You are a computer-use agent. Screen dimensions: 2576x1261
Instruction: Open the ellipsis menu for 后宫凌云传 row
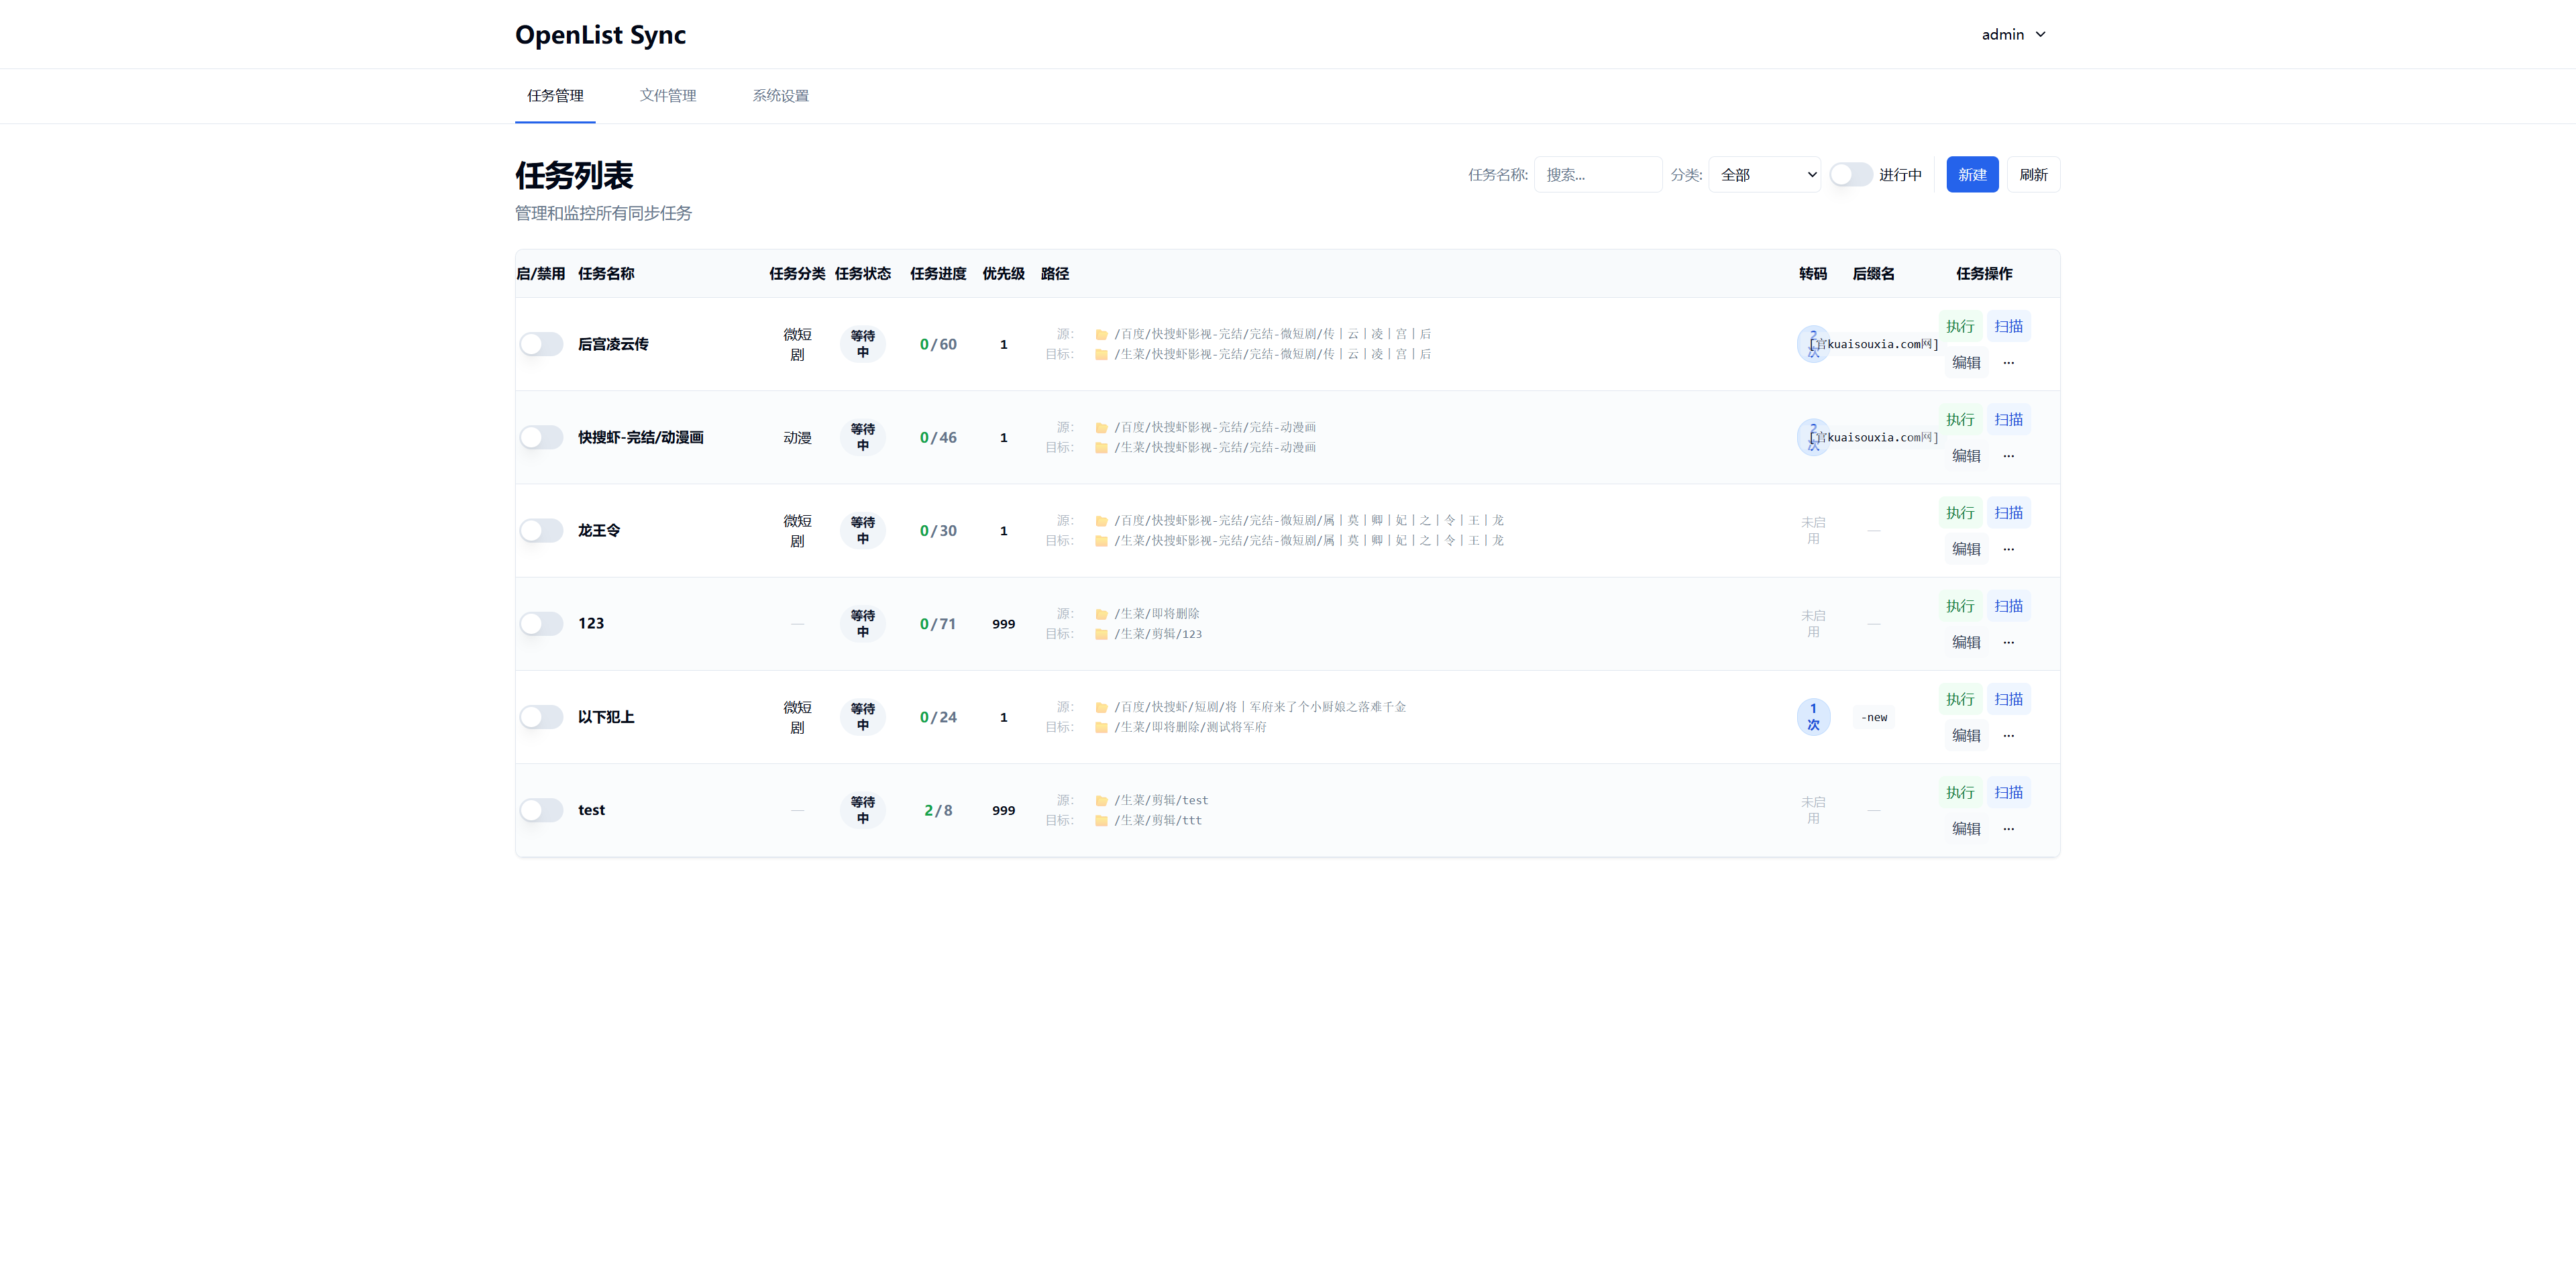(2008, 362)
